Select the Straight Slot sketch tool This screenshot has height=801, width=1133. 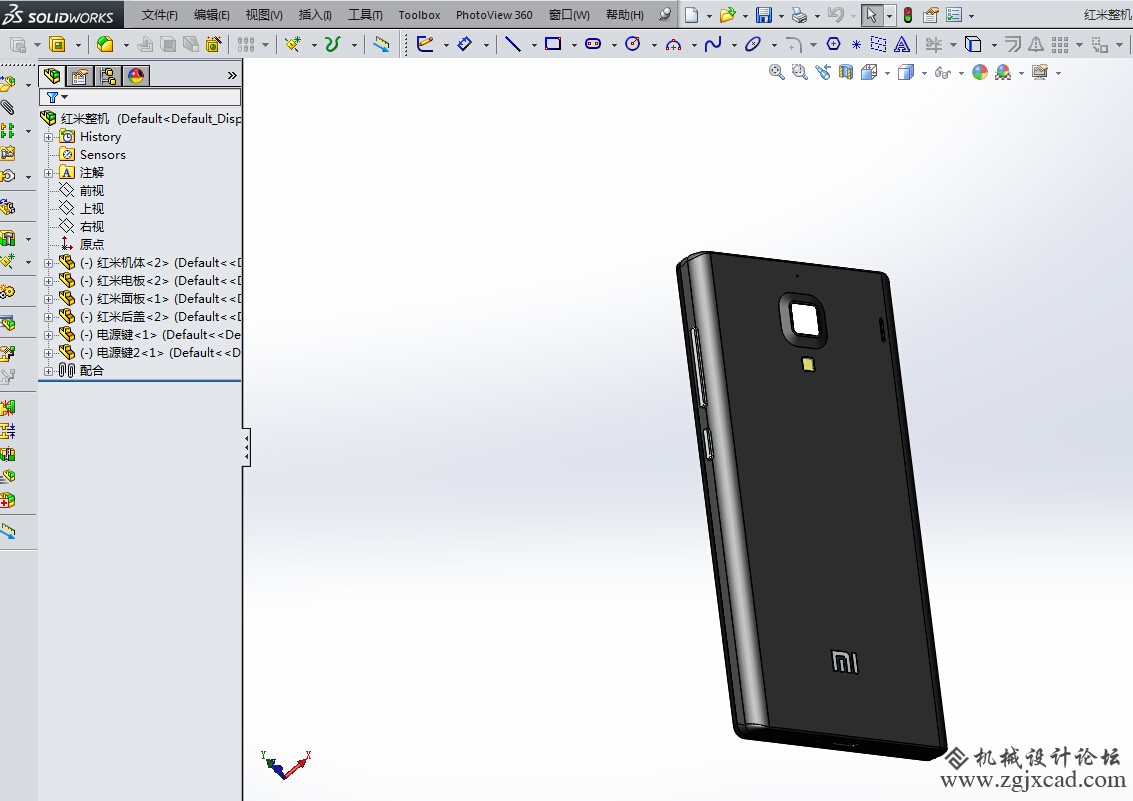tap(593, 44)
